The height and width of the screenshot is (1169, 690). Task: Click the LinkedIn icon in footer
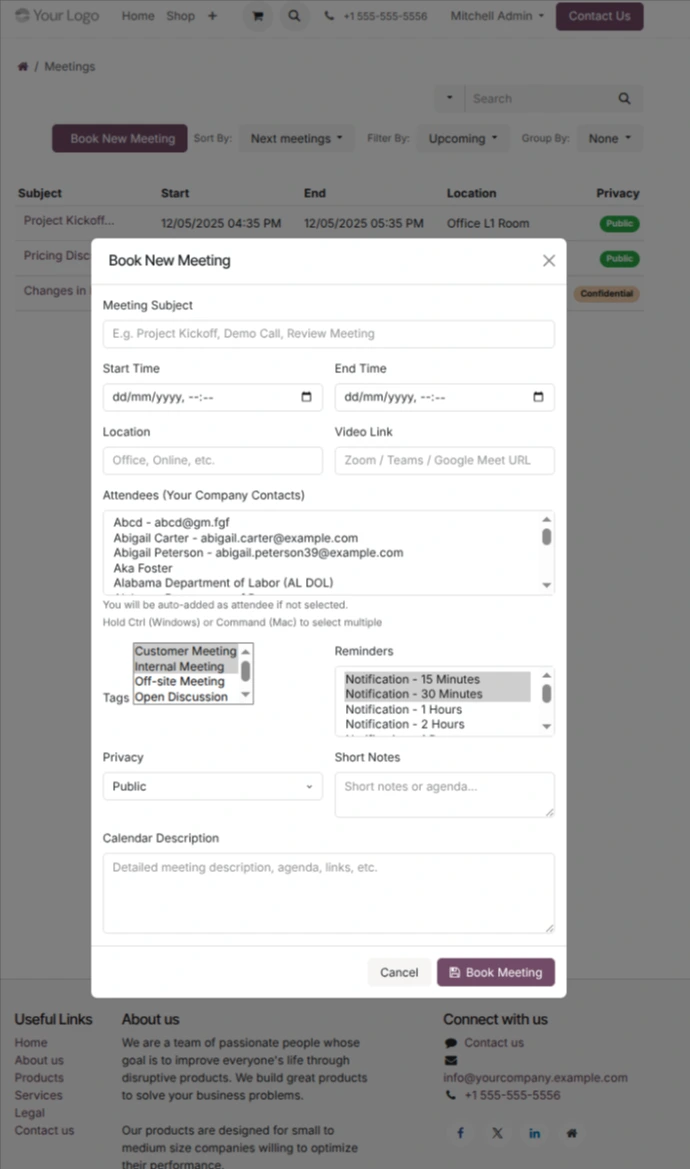click(x=535, y=1133)
